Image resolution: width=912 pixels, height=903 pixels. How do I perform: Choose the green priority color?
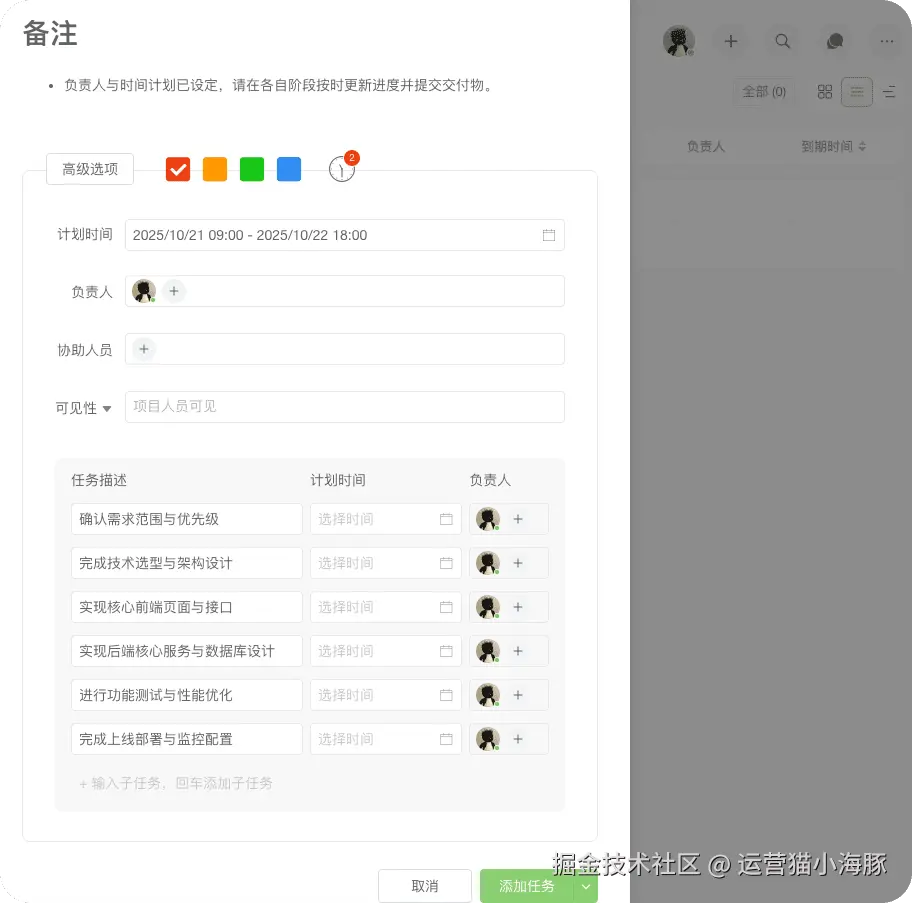252,169
